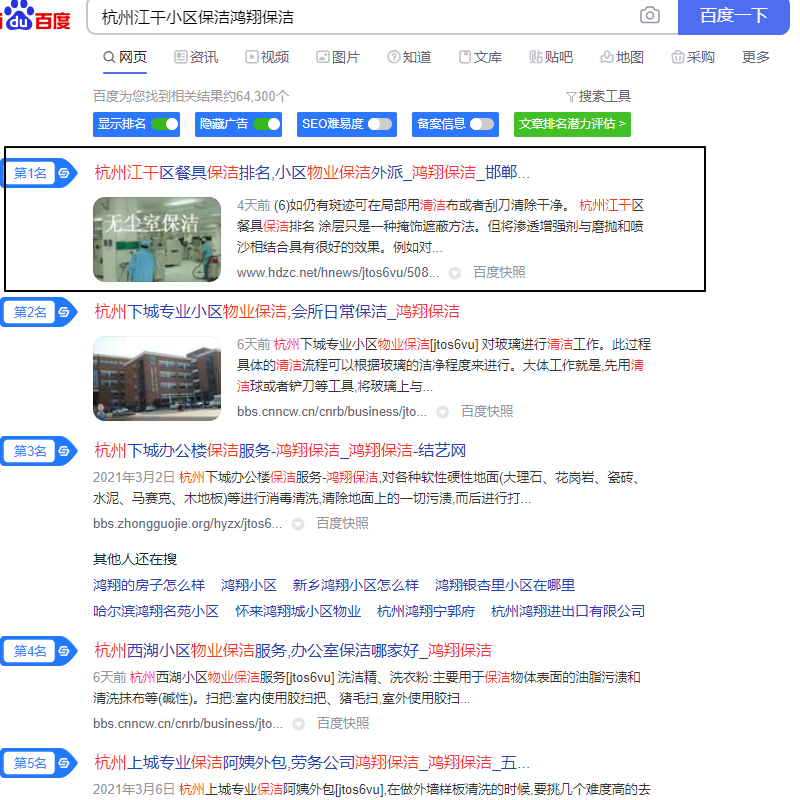Viewport: 800px width, 800px height.
Task: Select the 网页 search tab
Action: click(x=125, y=57)
